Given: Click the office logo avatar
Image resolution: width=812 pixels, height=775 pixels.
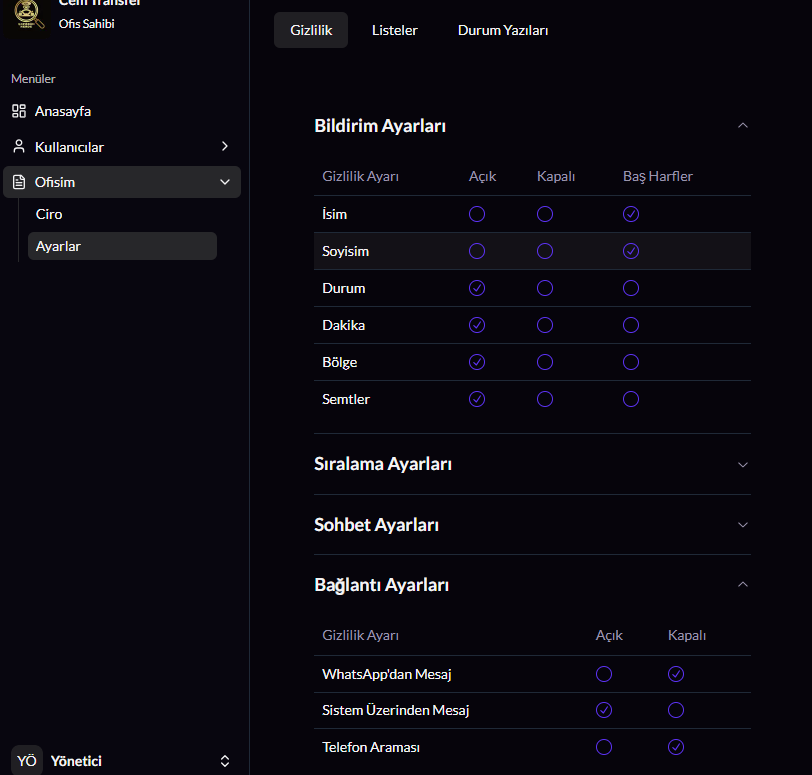Looking at the screenshot, I should point(27,14).
